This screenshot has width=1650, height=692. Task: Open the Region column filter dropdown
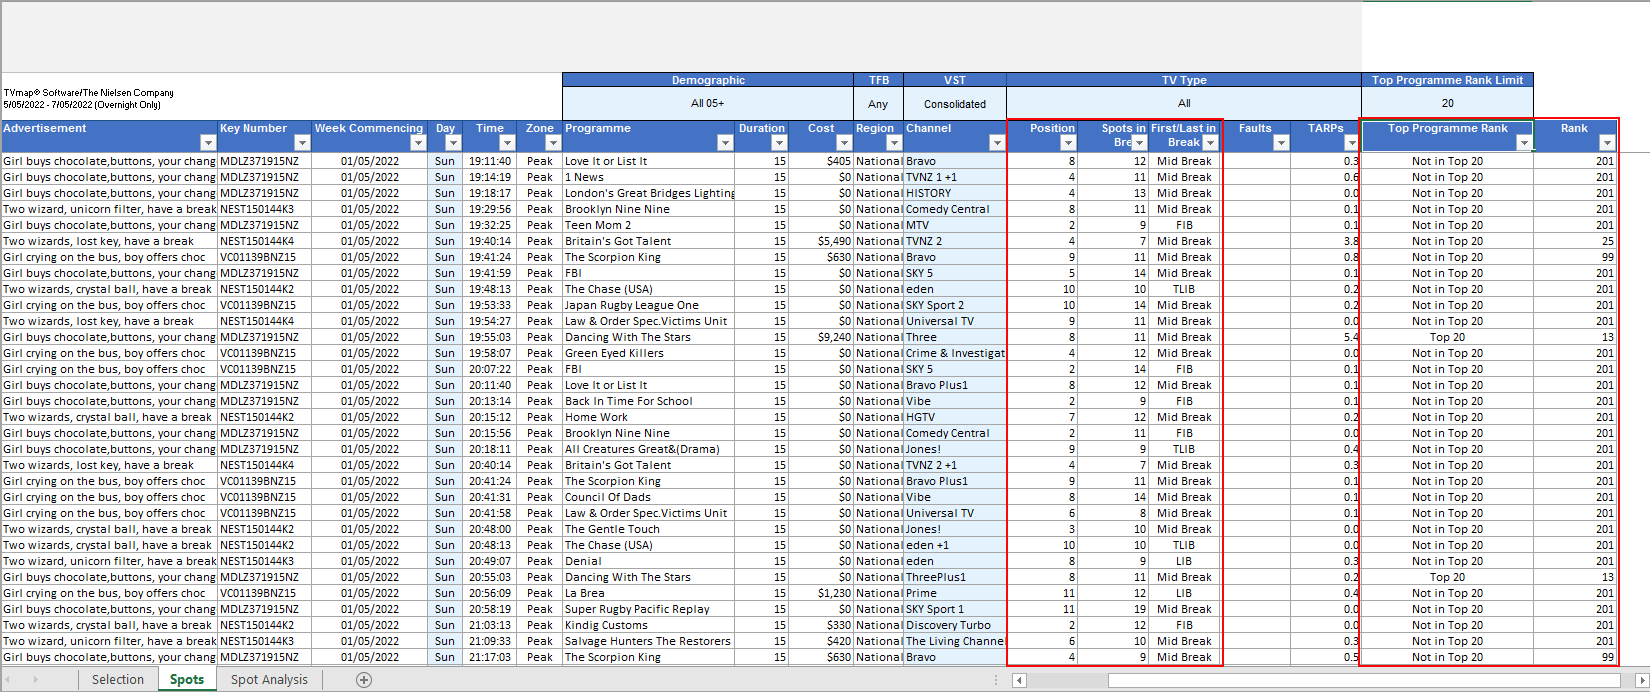(x=892, y=143)
